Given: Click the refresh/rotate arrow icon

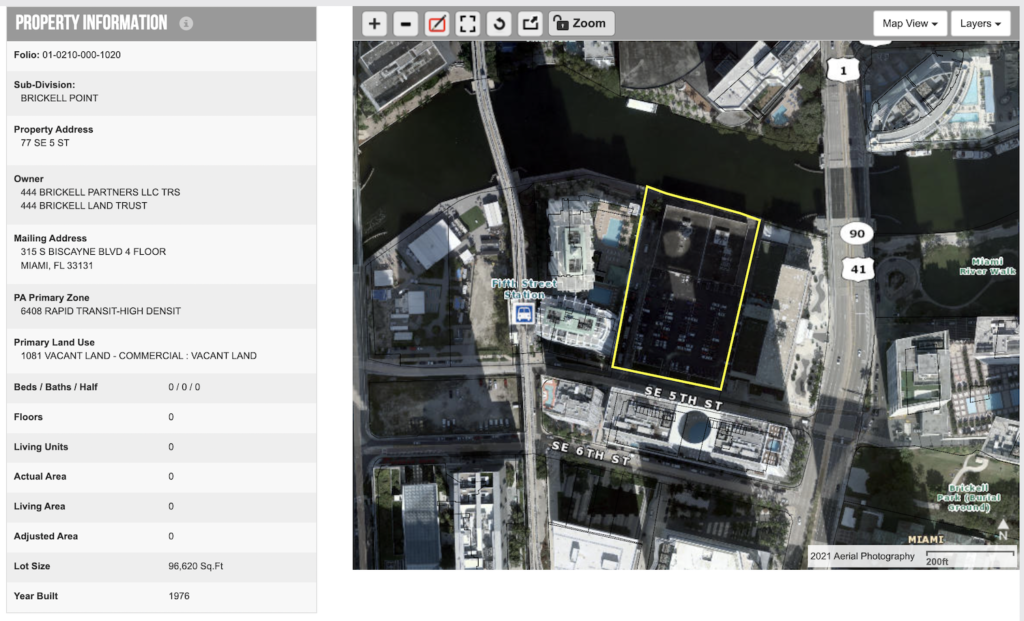Looking at the screenshot, I should point(498,22).
